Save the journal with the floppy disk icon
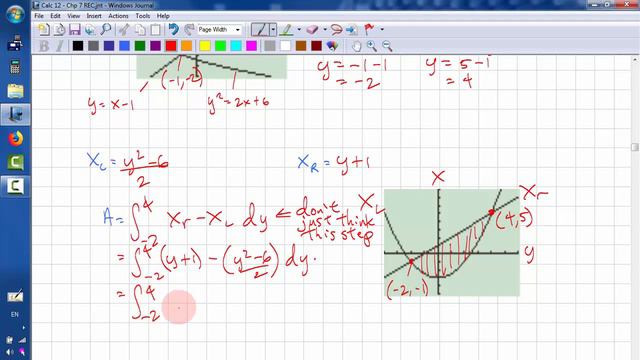640x360 pixels. pyautogui.click(x=75, y=29)
